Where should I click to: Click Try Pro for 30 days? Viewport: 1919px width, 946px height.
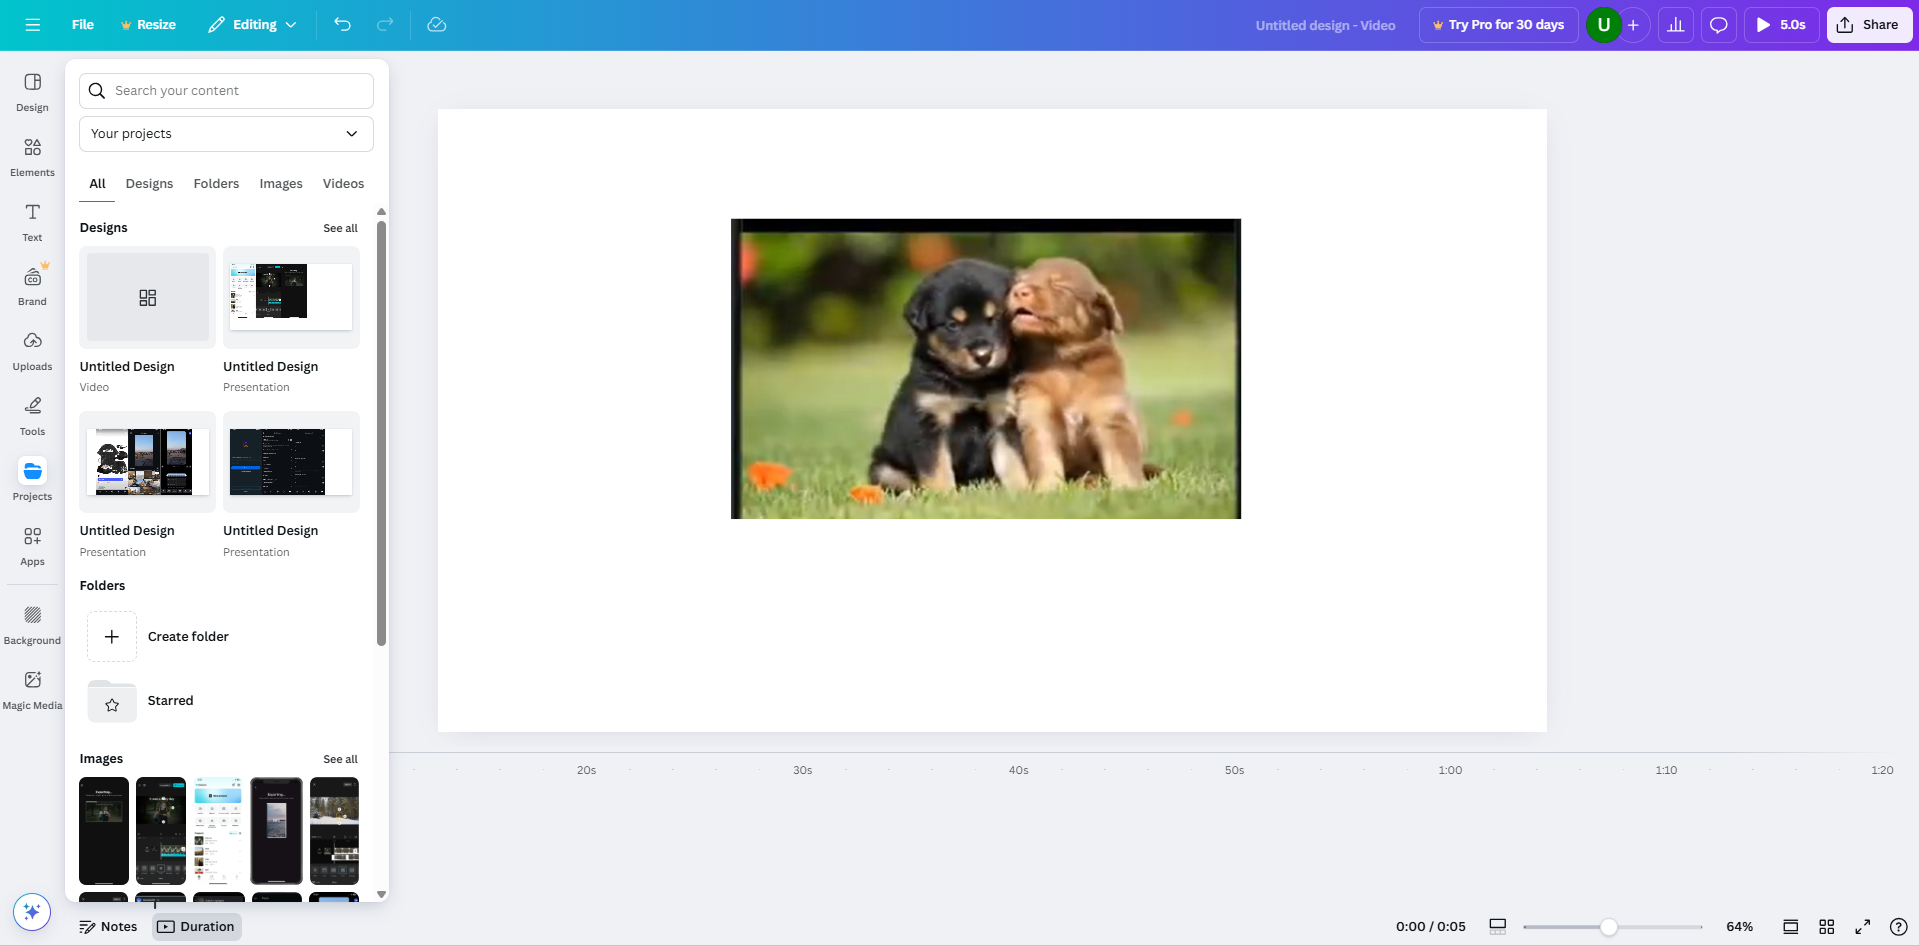coord(1498,24)
